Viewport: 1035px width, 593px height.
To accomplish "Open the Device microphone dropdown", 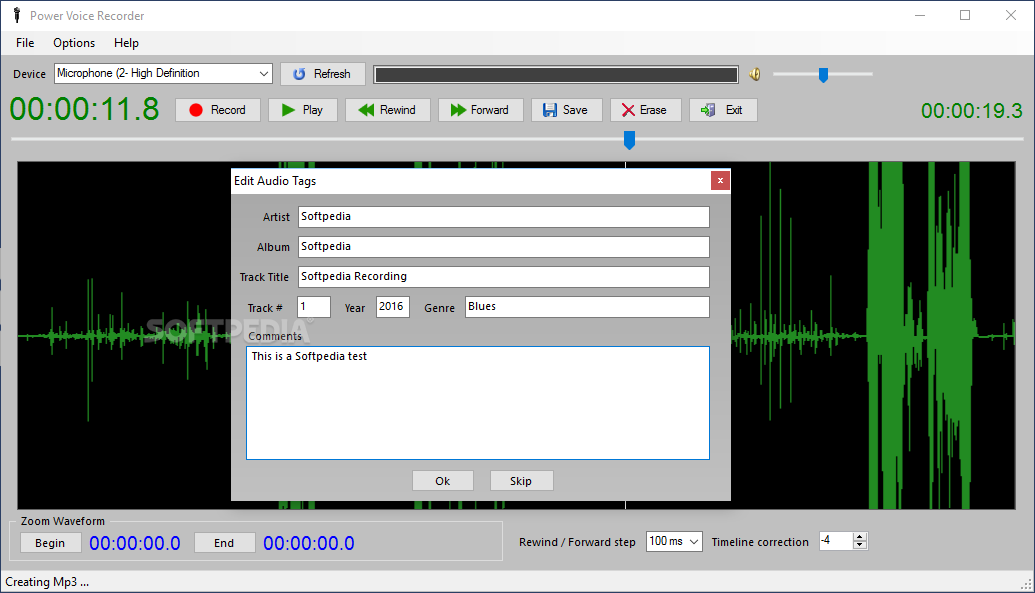I will tap(163, 73).
